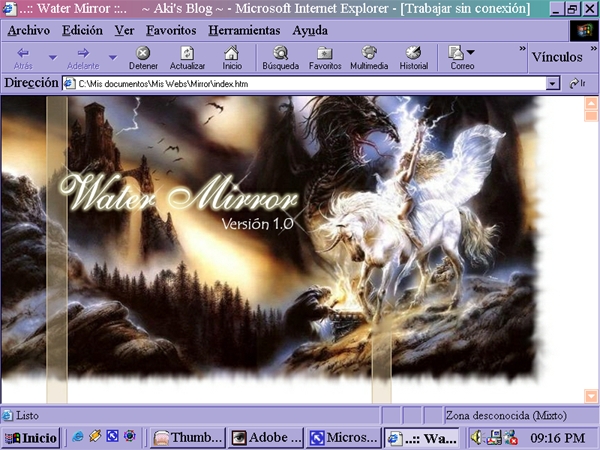Click the page icon in address bar
The width and height of the screenshot is (600, 450).
70,83
